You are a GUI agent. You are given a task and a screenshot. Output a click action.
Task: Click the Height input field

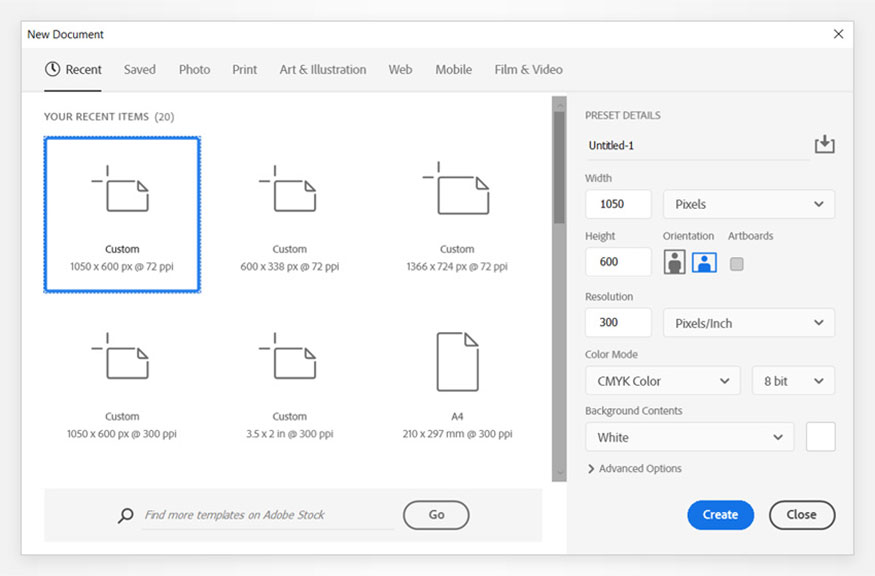[618, 262]
